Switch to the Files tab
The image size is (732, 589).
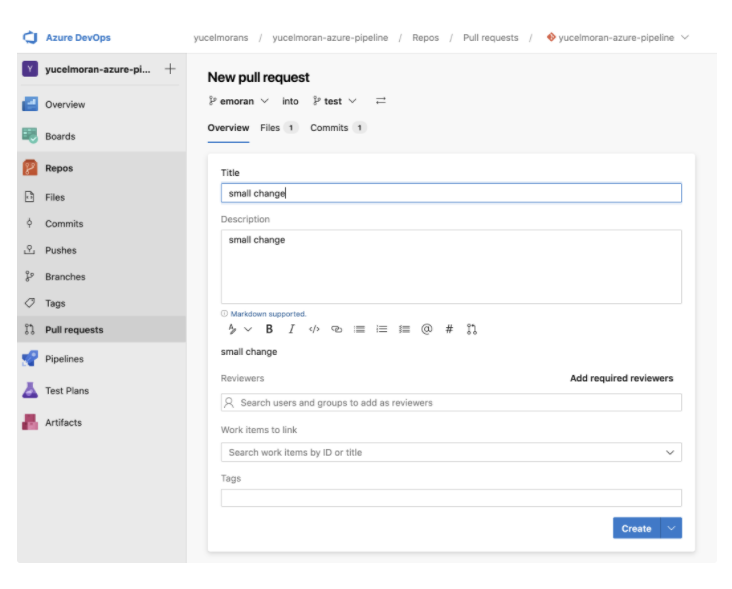tap(278, 128)
